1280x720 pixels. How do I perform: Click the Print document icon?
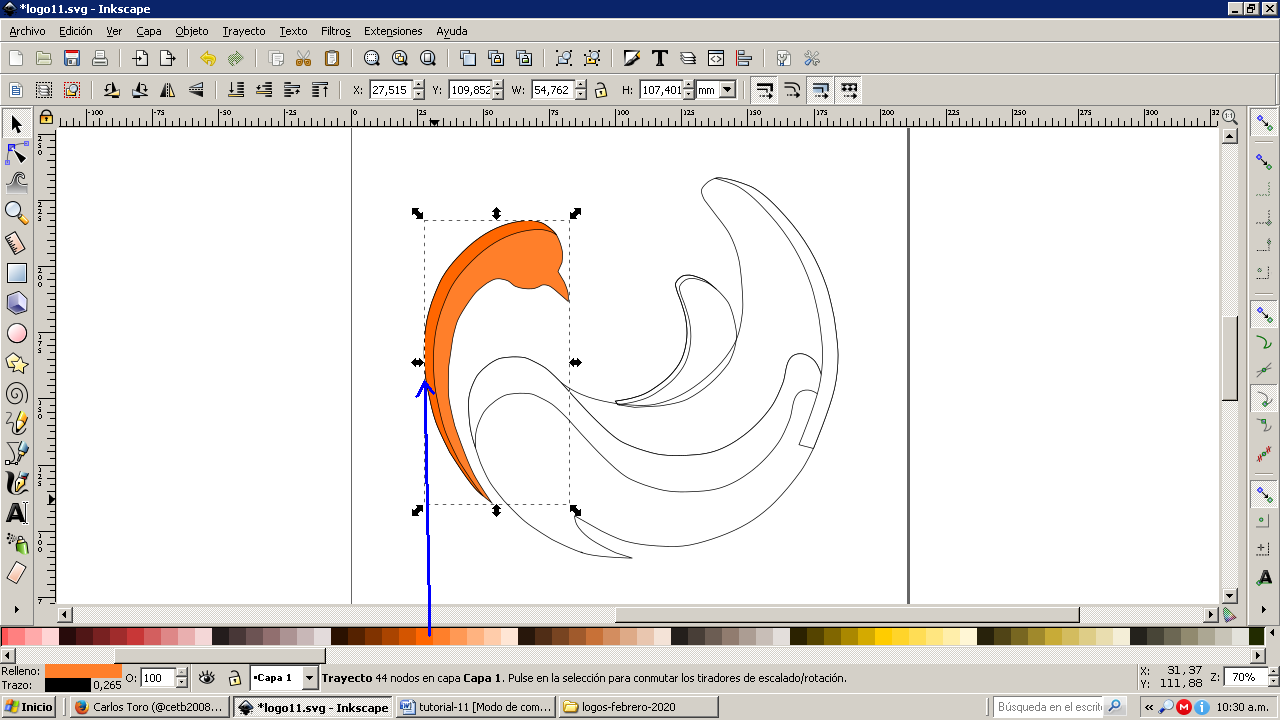point(100,58)
